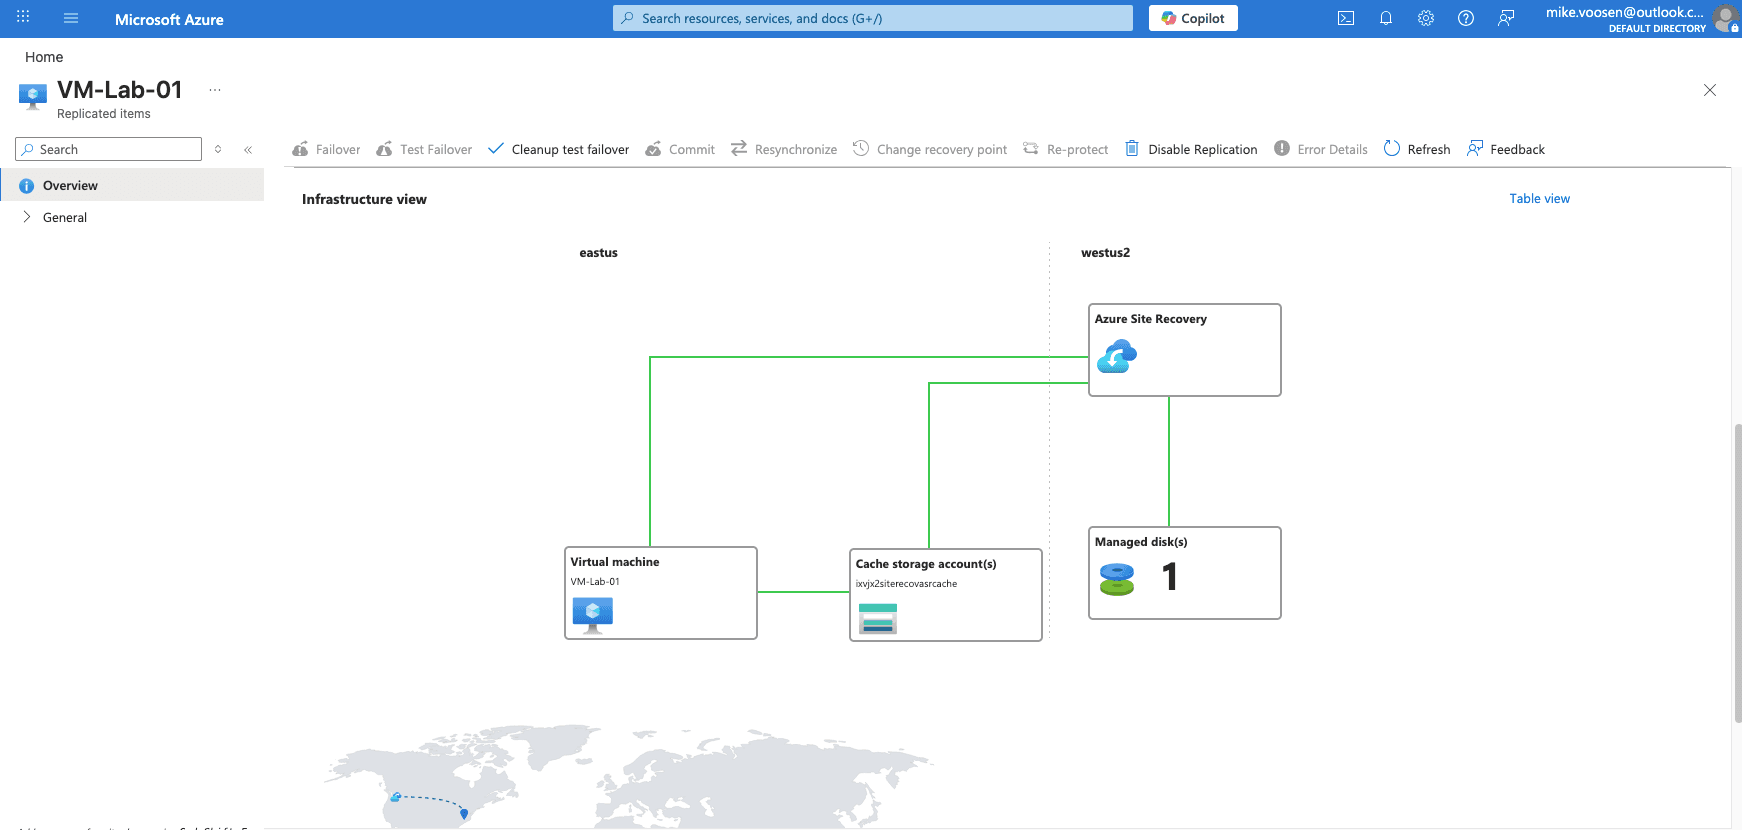Collapse the left menu with the double chevron
This screenshot has height=830, width=1742.
click(x=248, y=149)
